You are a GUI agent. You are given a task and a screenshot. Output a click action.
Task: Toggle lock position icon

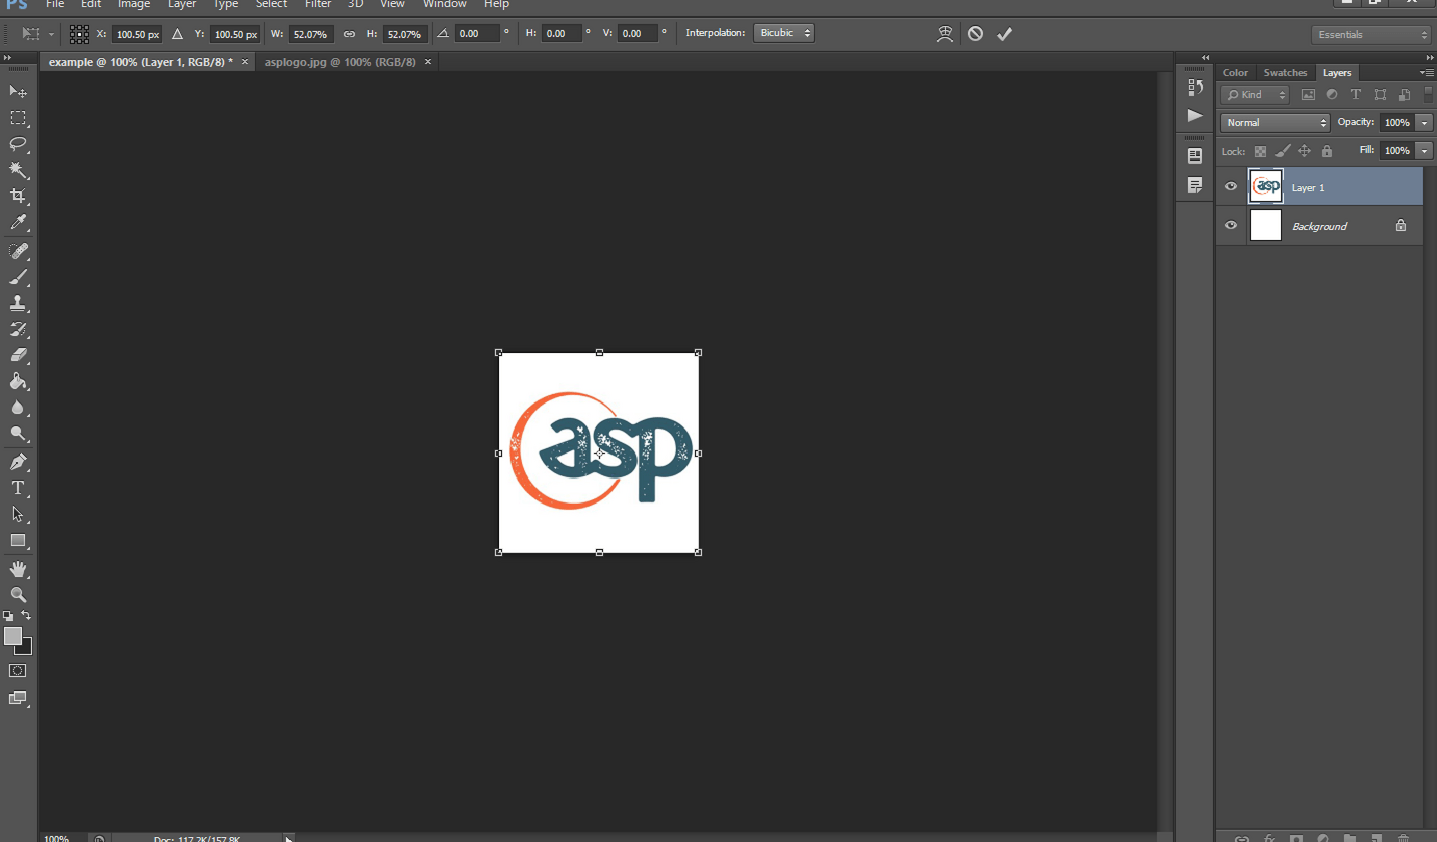[x=1304, y=151]
